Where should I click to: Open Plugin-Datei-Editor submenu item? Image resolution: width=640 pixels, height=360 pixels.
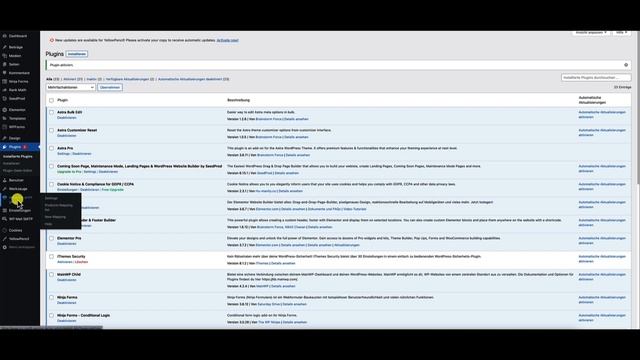[x=18, y=171]
